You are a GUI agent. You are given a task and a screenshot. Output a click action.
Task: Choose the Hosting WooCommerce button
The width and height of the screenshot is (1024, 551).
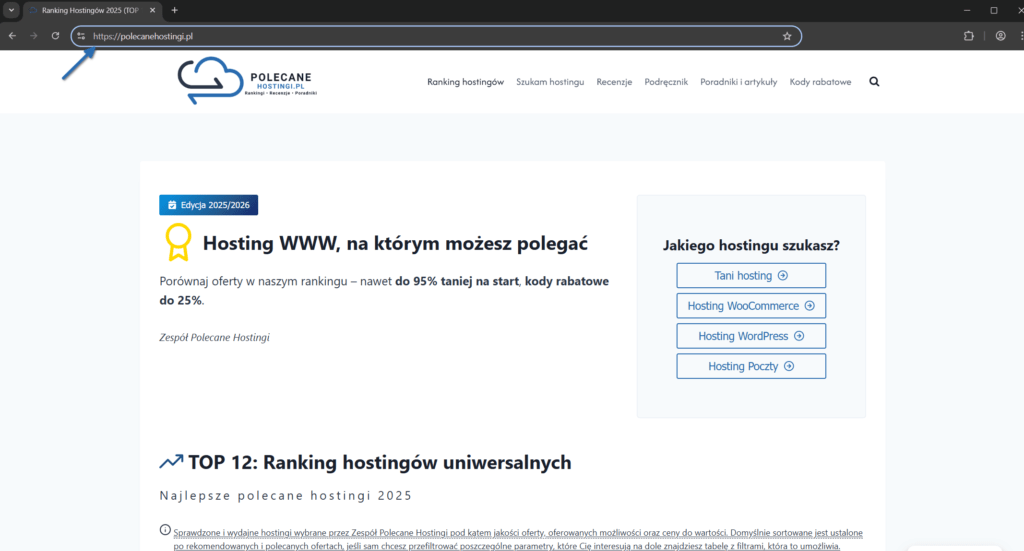751,306
